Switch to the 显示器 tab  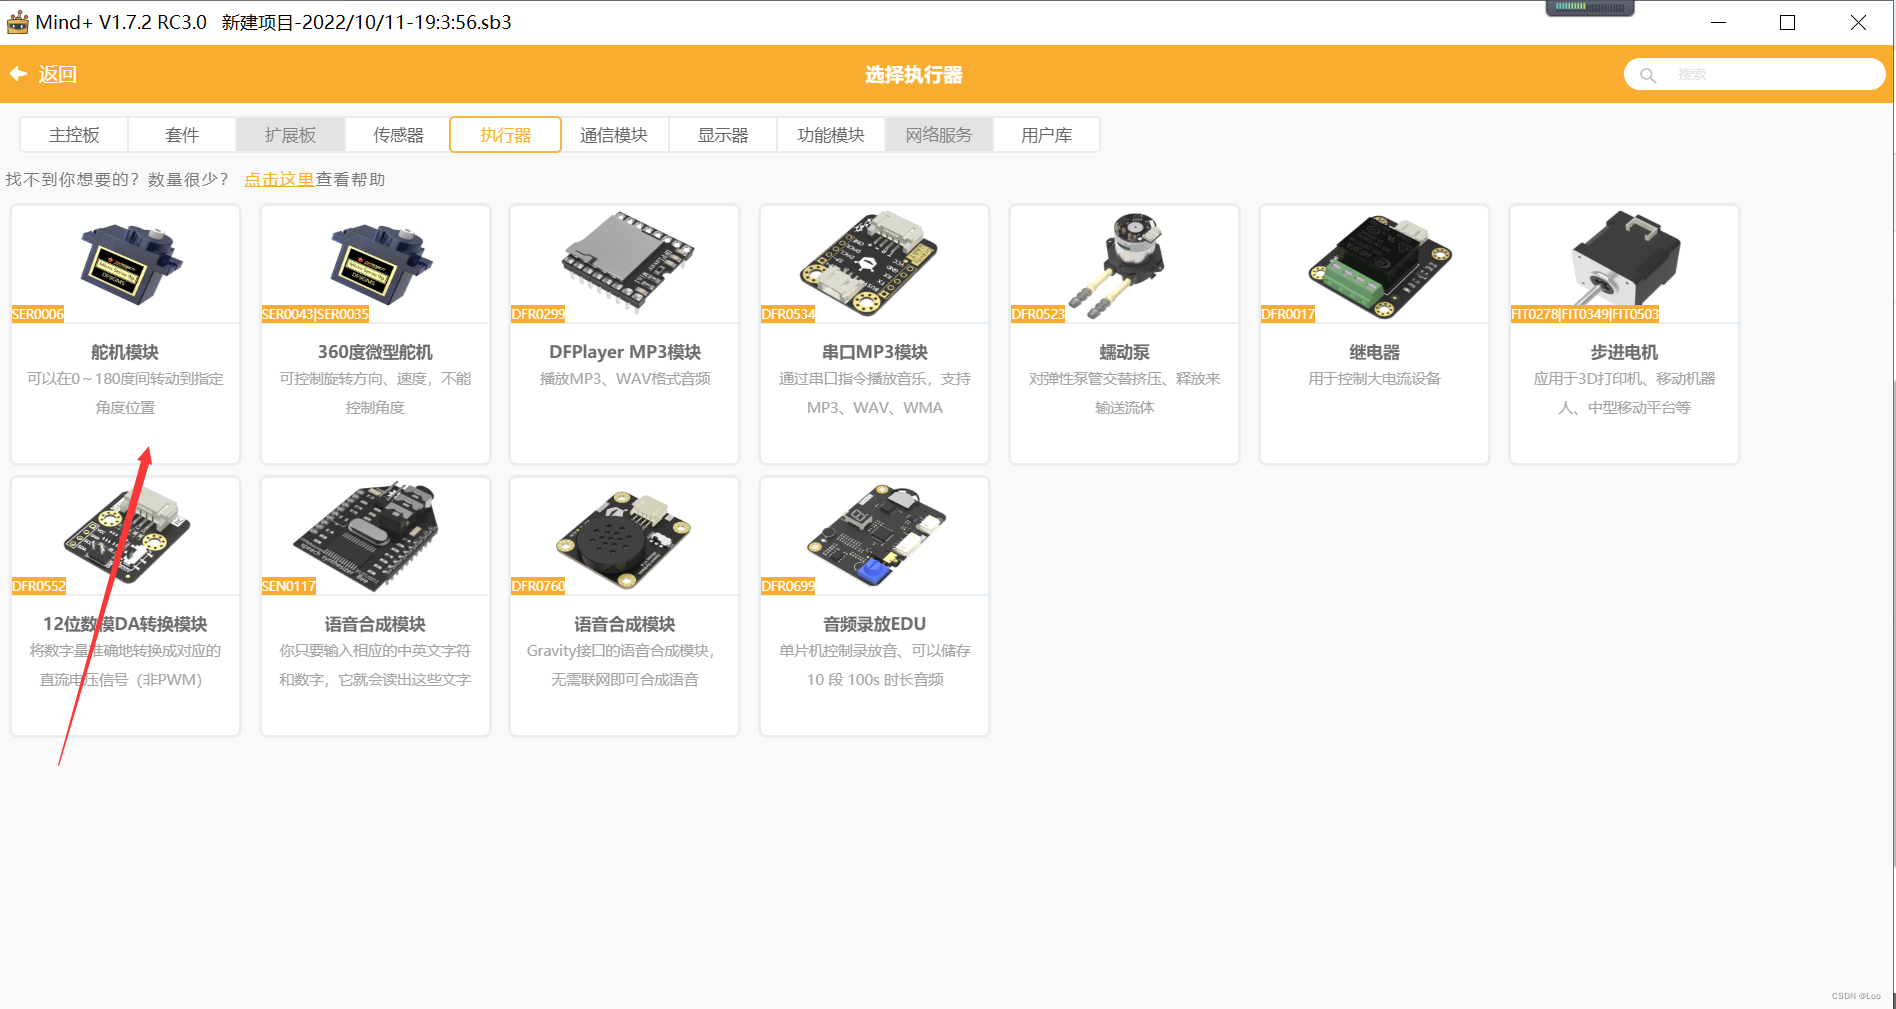coord(722,135)
